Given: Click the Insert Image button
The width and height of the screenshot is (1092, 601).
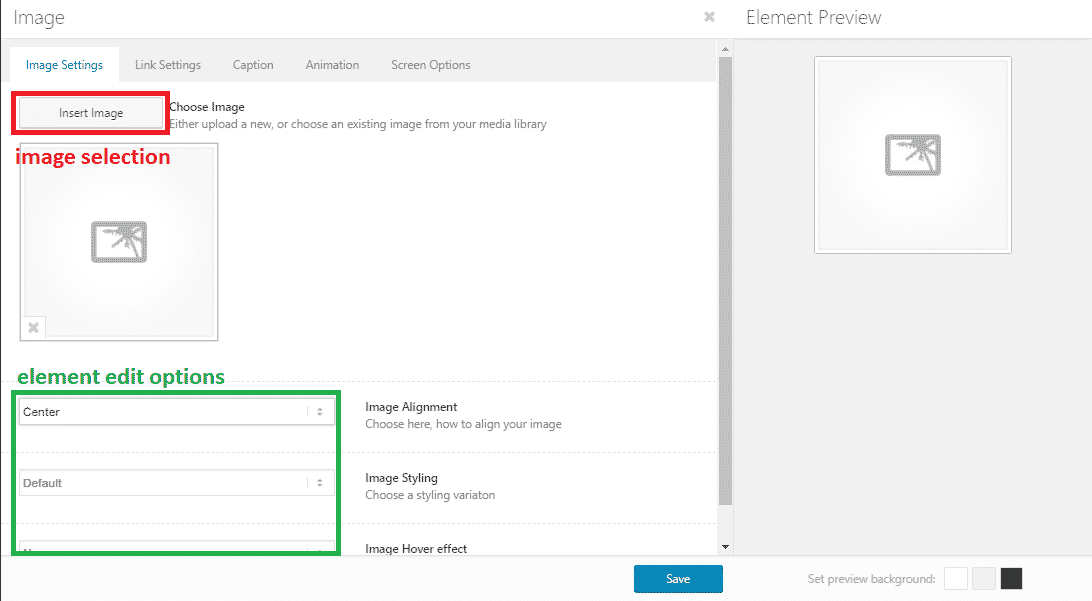Looking at the screenshot, I should click(x=91, y=113).
